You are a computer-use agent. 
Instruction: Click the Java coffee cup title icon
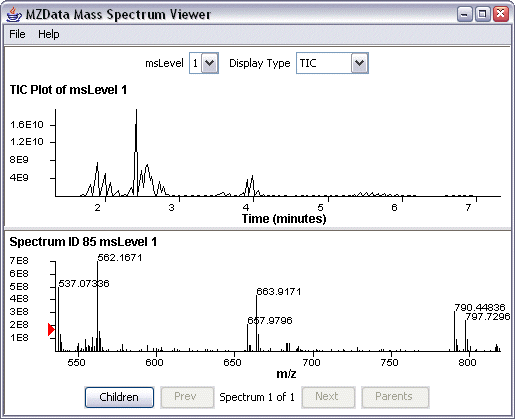click(14, 15)
